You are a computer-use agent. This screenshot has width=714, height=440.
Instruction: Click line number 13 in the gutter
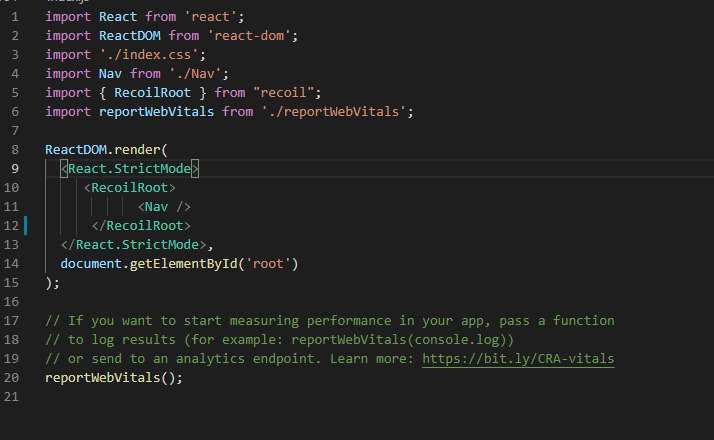11,245
